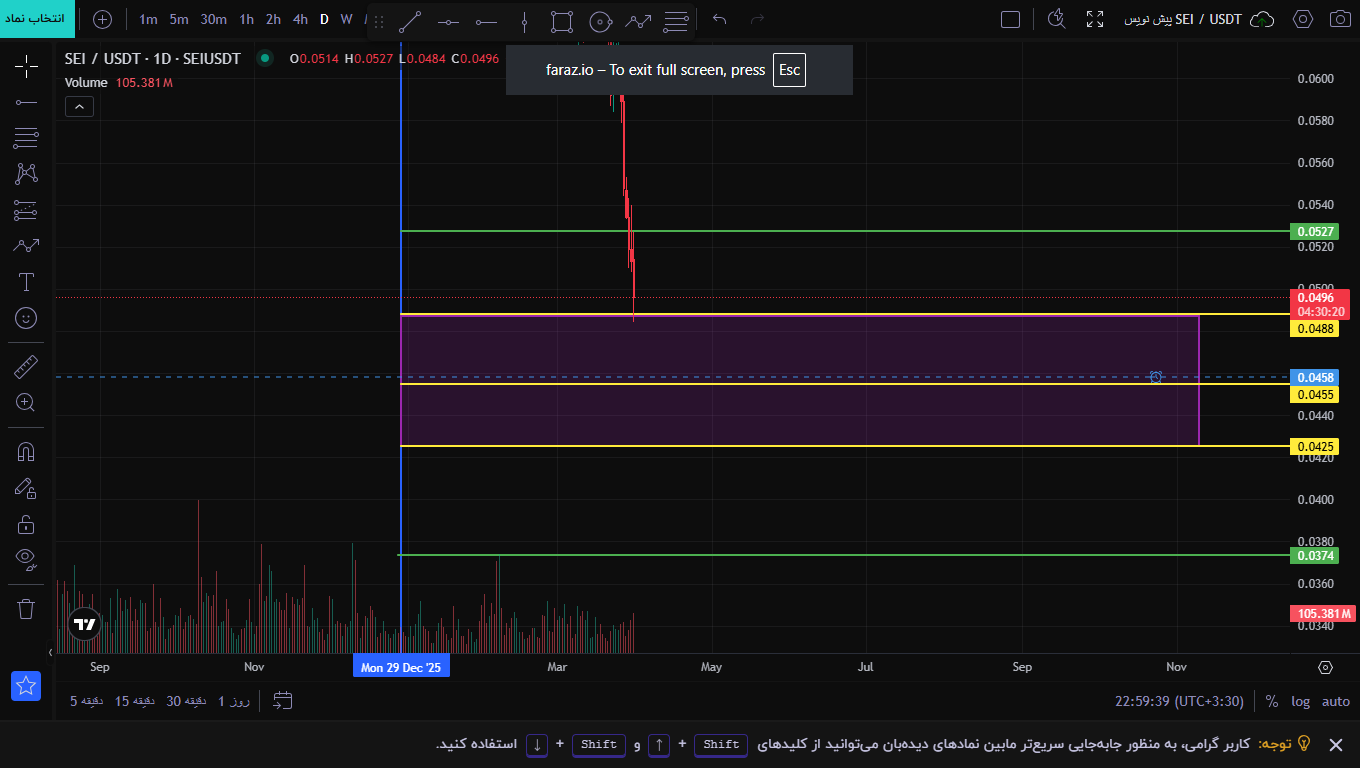Open the go-to-date calendar icon

[x=283, y=701]
